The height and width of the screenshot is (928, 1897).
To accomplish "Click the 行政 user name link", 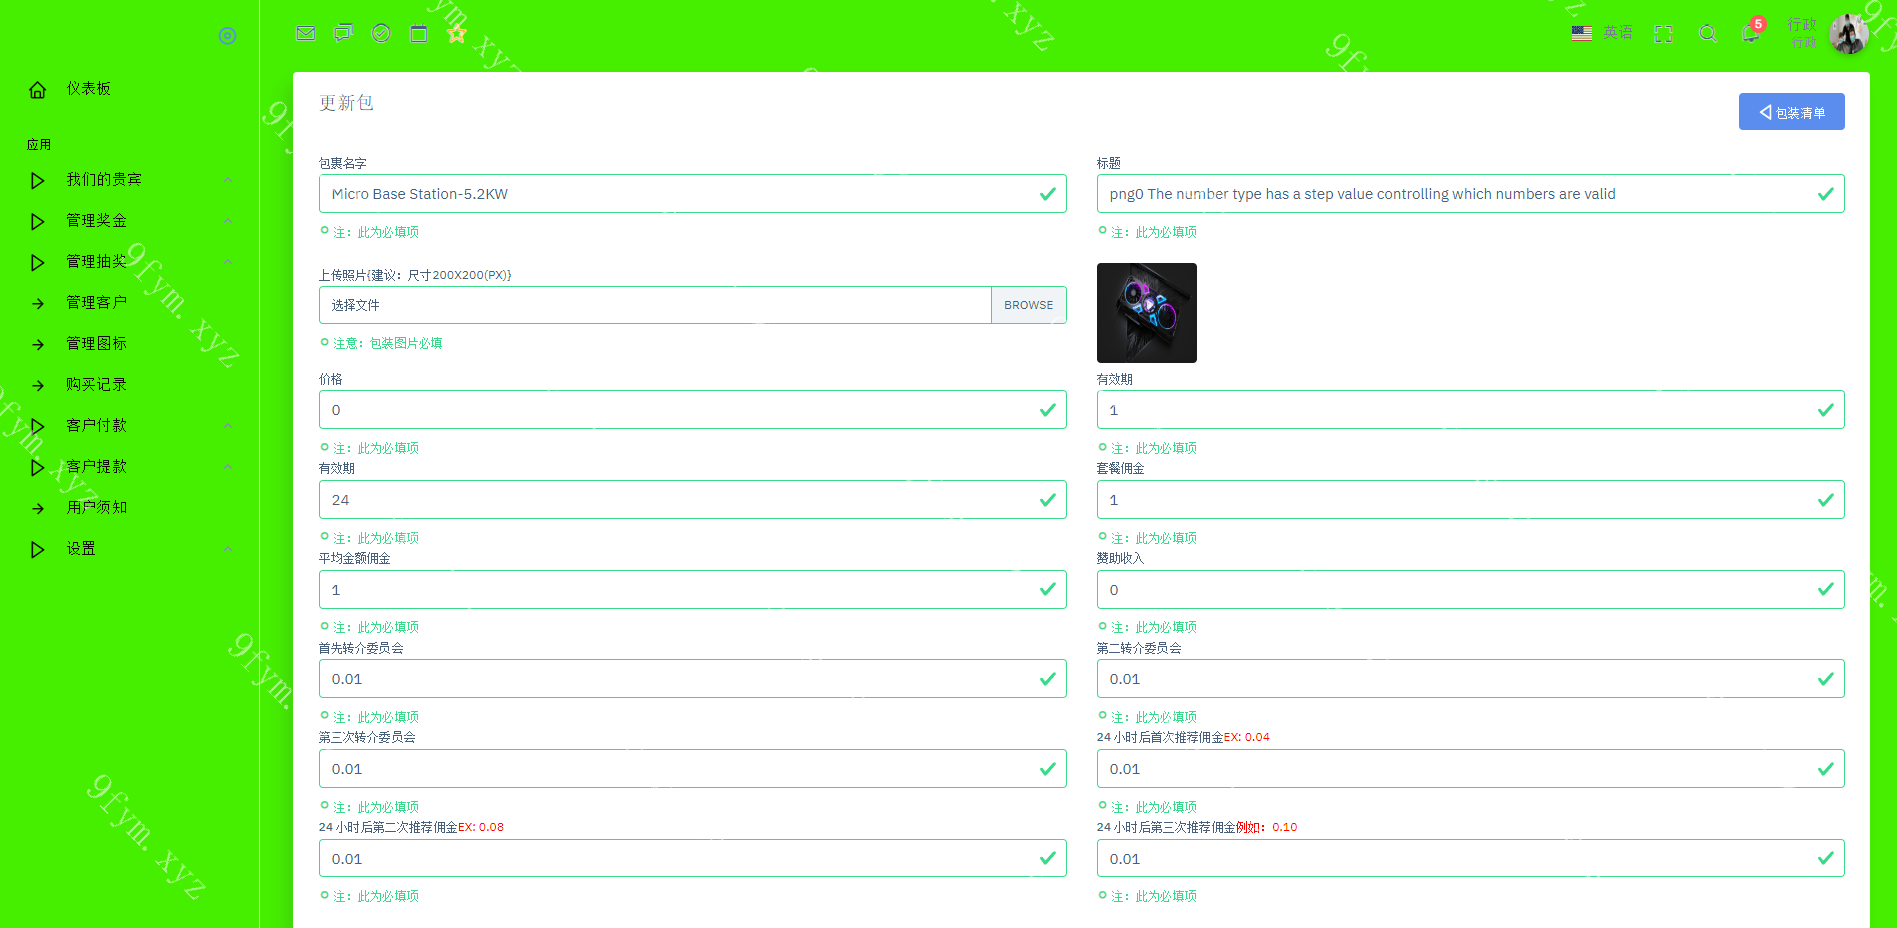I will [x=1802, y=24].
